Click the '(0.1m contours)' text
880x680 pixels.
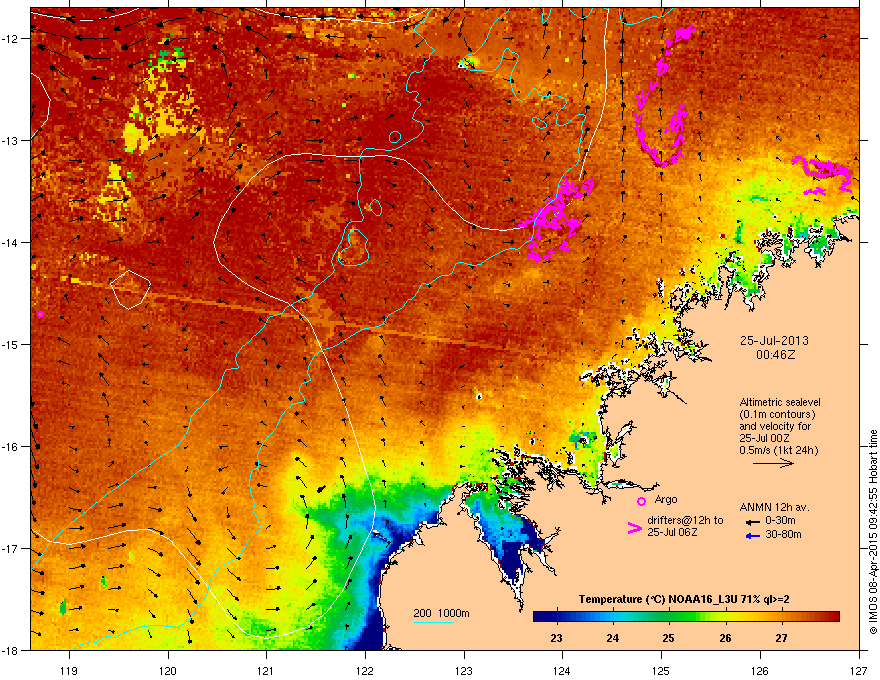pyautogui.click(x=777, y=414)
